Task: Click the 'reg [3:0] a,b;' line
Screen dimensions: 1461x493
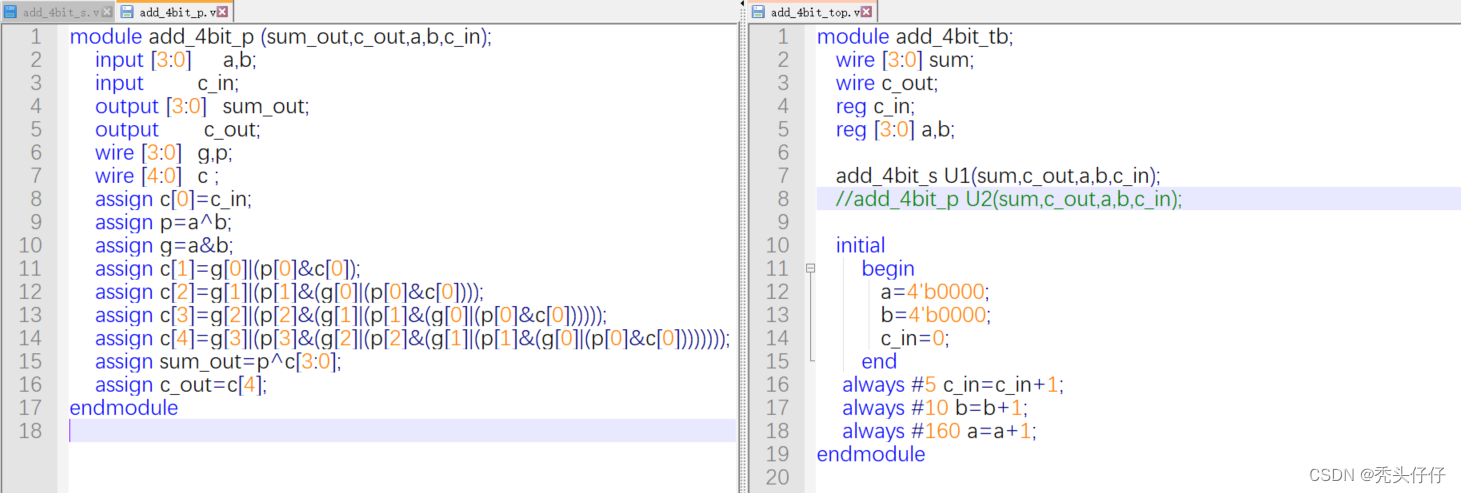Action: 895,129
